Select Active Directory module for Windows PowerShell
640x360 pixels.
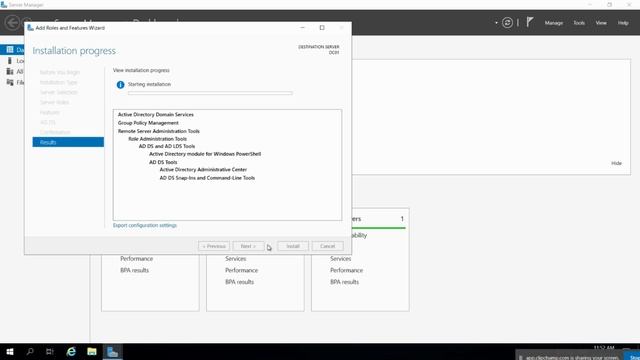coord(205,154)
